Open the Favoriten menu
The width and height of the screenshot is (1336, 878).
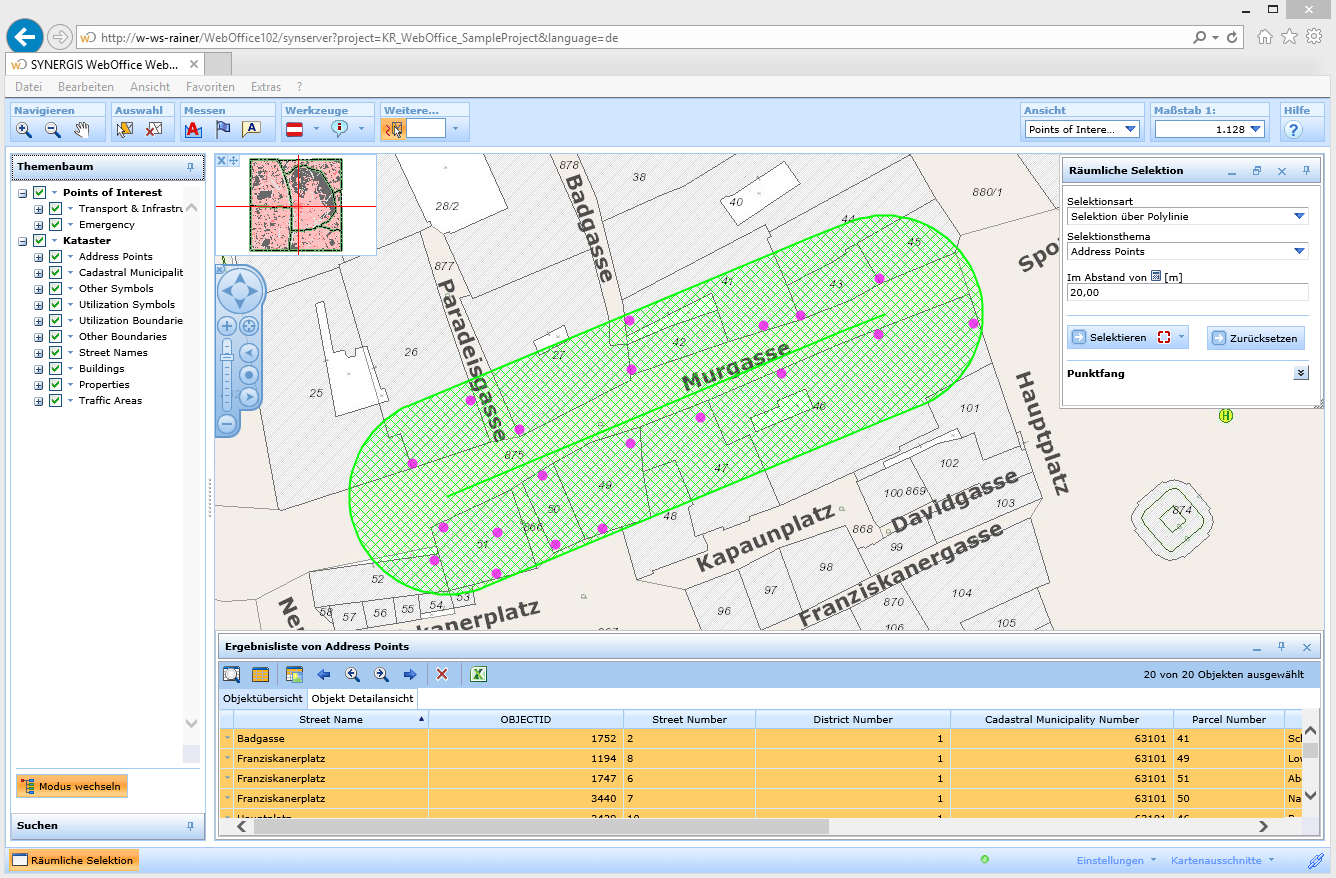coord(210,87)
